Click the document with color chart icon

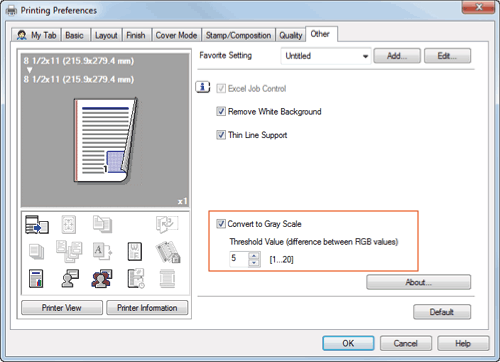click(36, 278)
